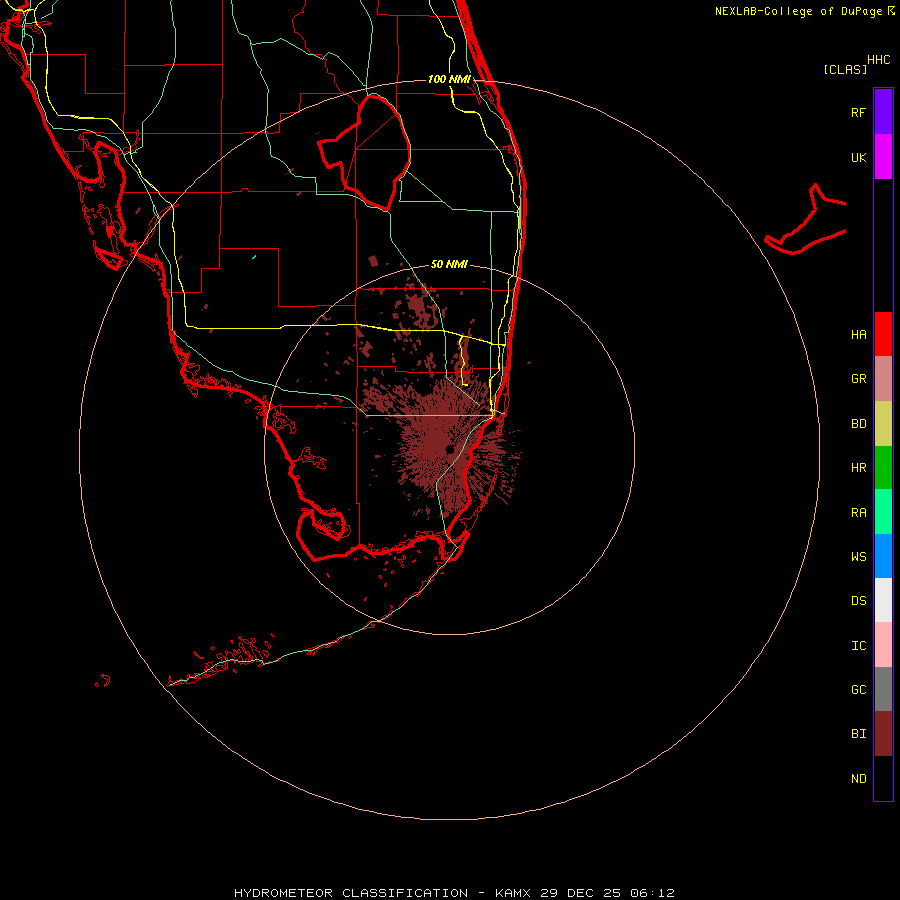Click the DS white legend swatch

point(883,600)
